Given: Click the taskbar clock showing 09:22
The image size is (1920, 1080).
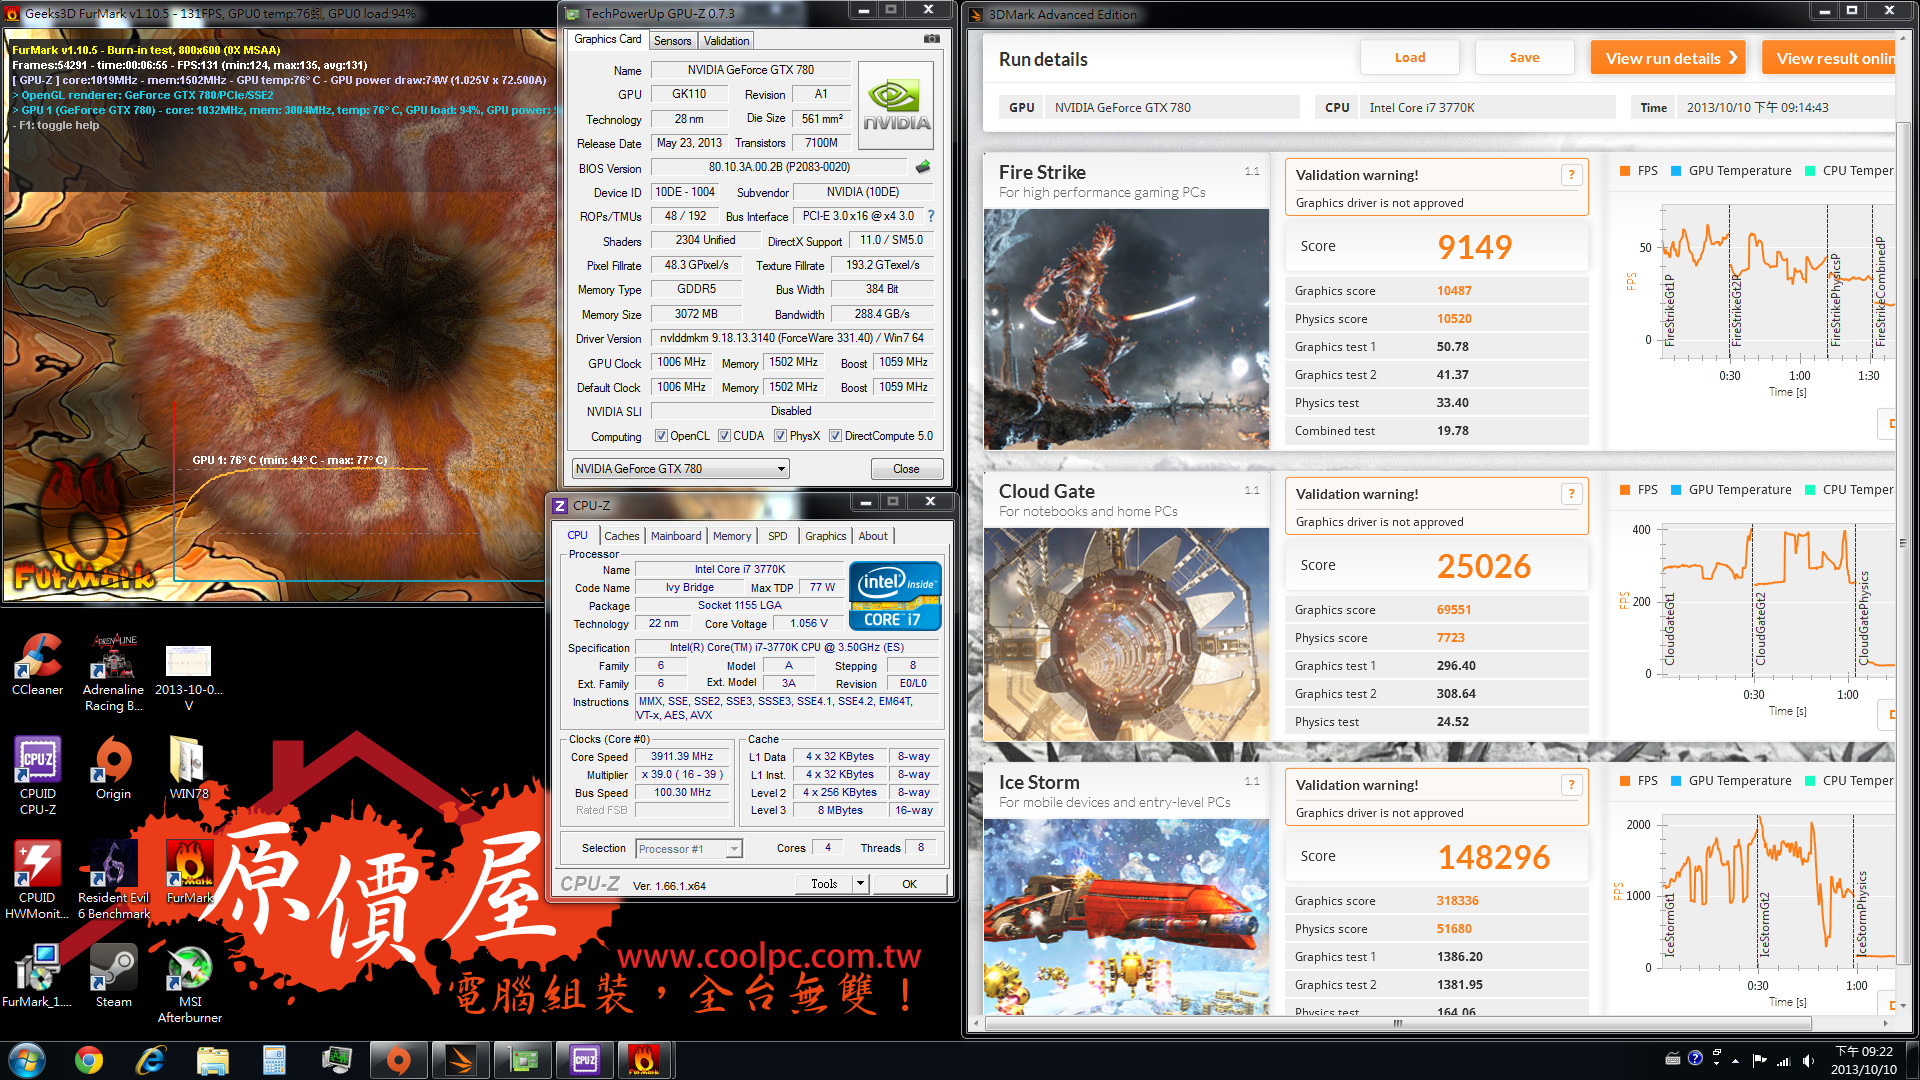Looking at the screenshot, I should [x=1863, y=1060].
